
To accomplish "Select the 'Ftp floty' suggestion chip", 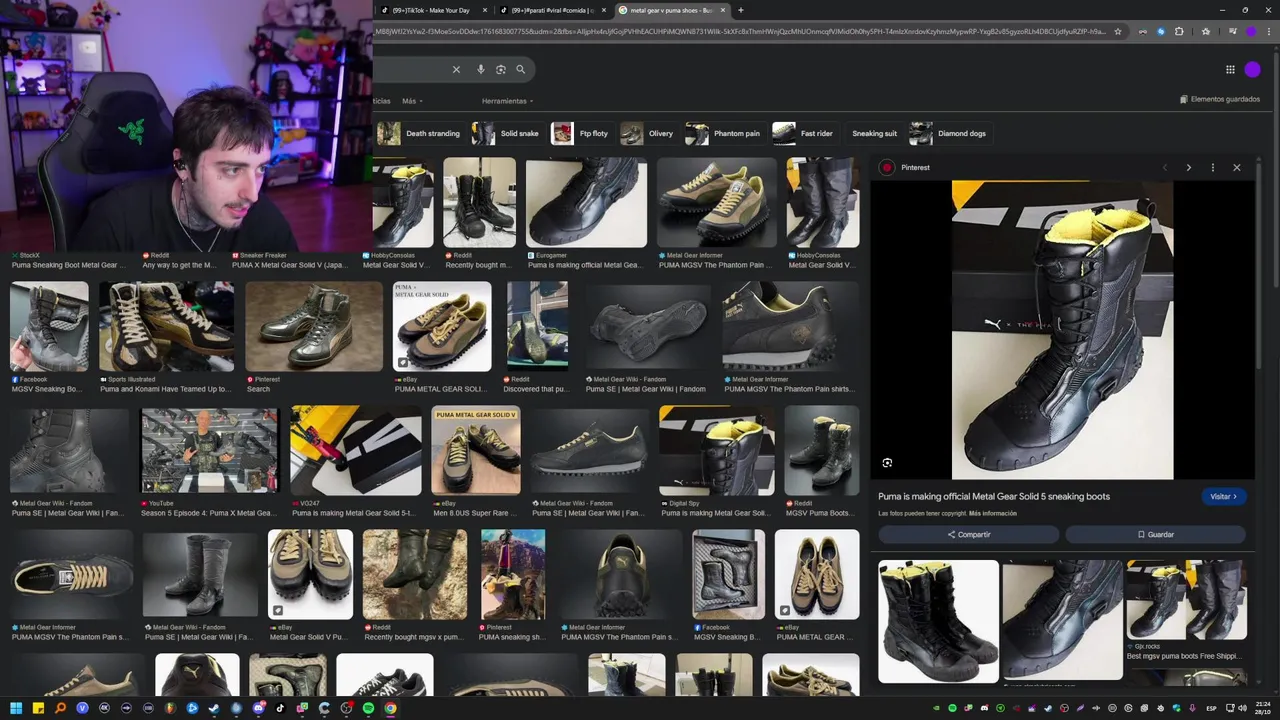I will [x=581, y=133].
